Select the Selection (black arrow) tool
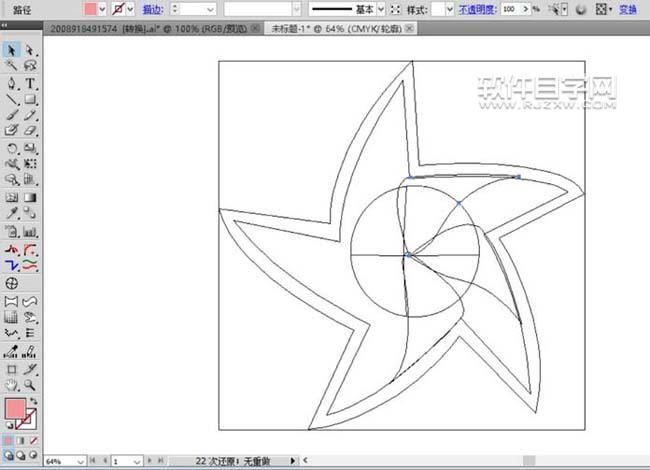 (x=11, y=50)
